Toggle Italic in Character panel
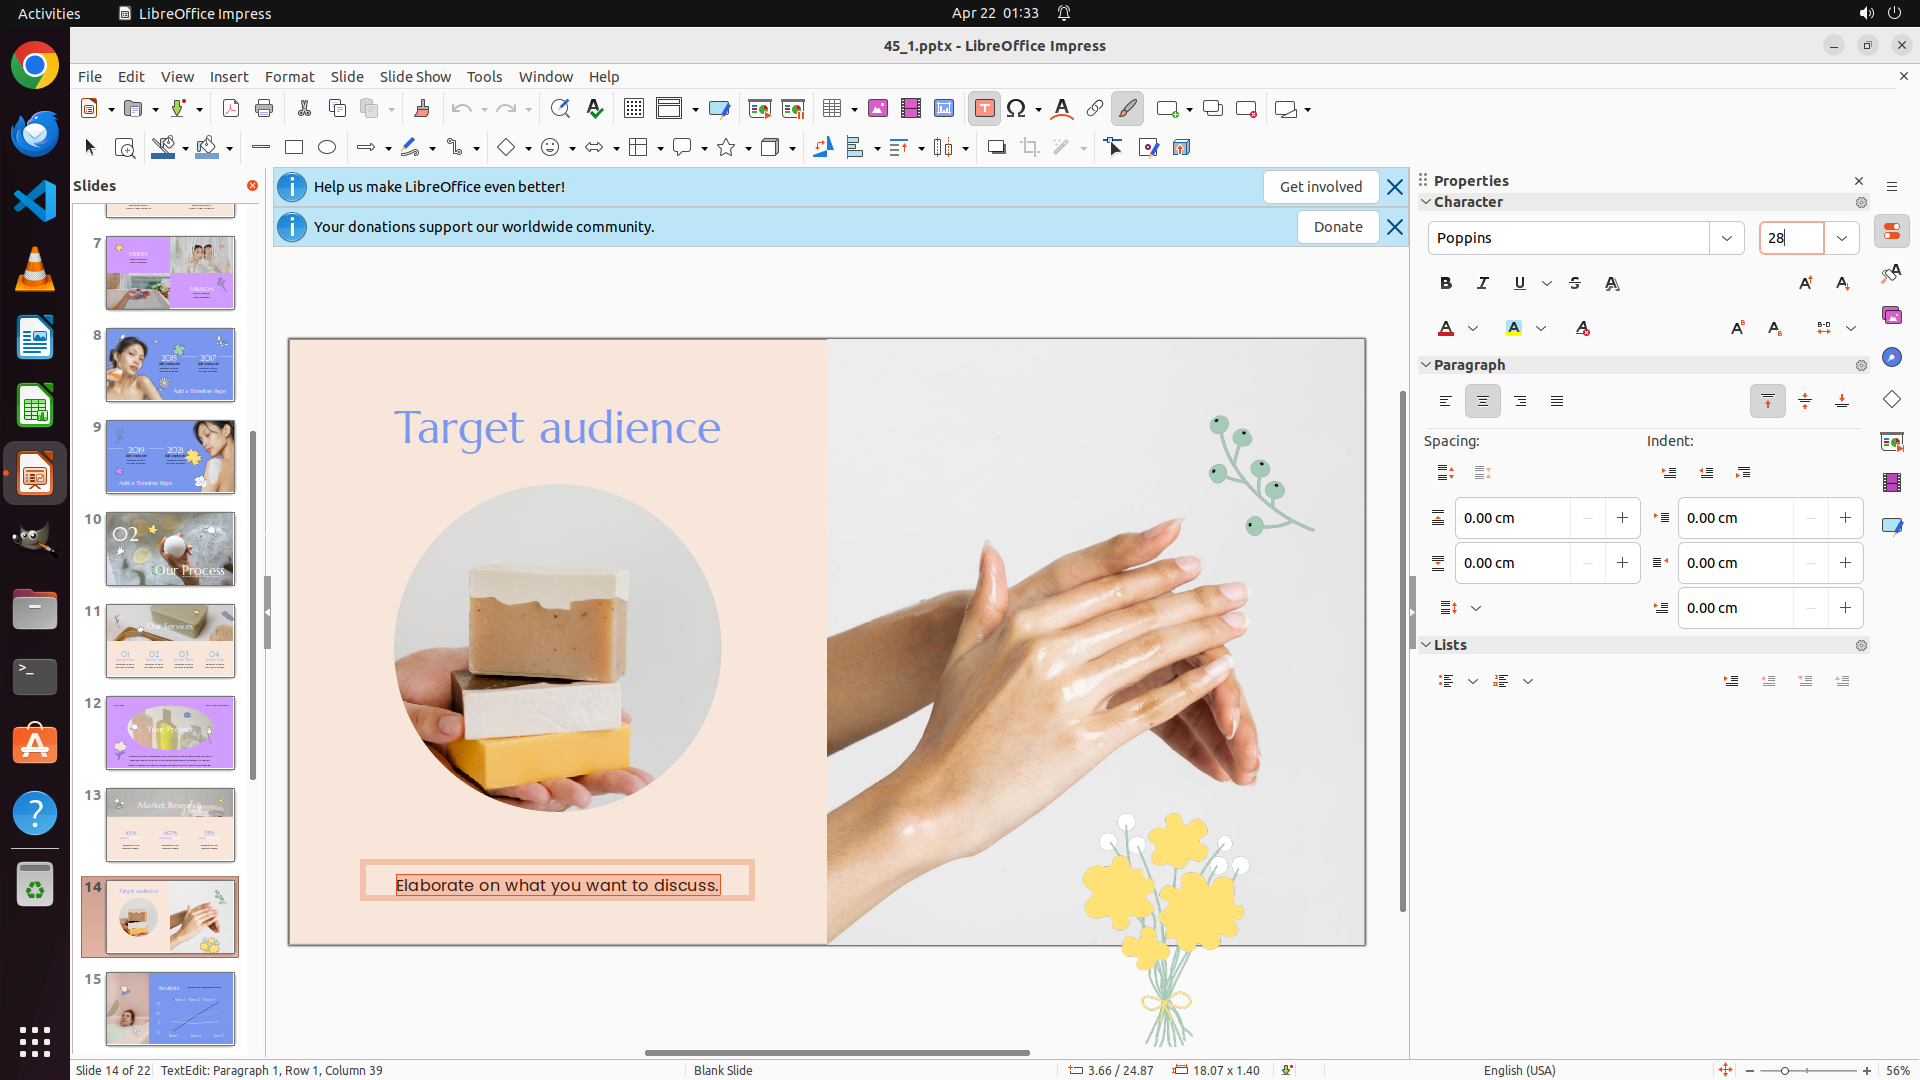Viewport: 1920px width, 1080px height. (1483, 284)
